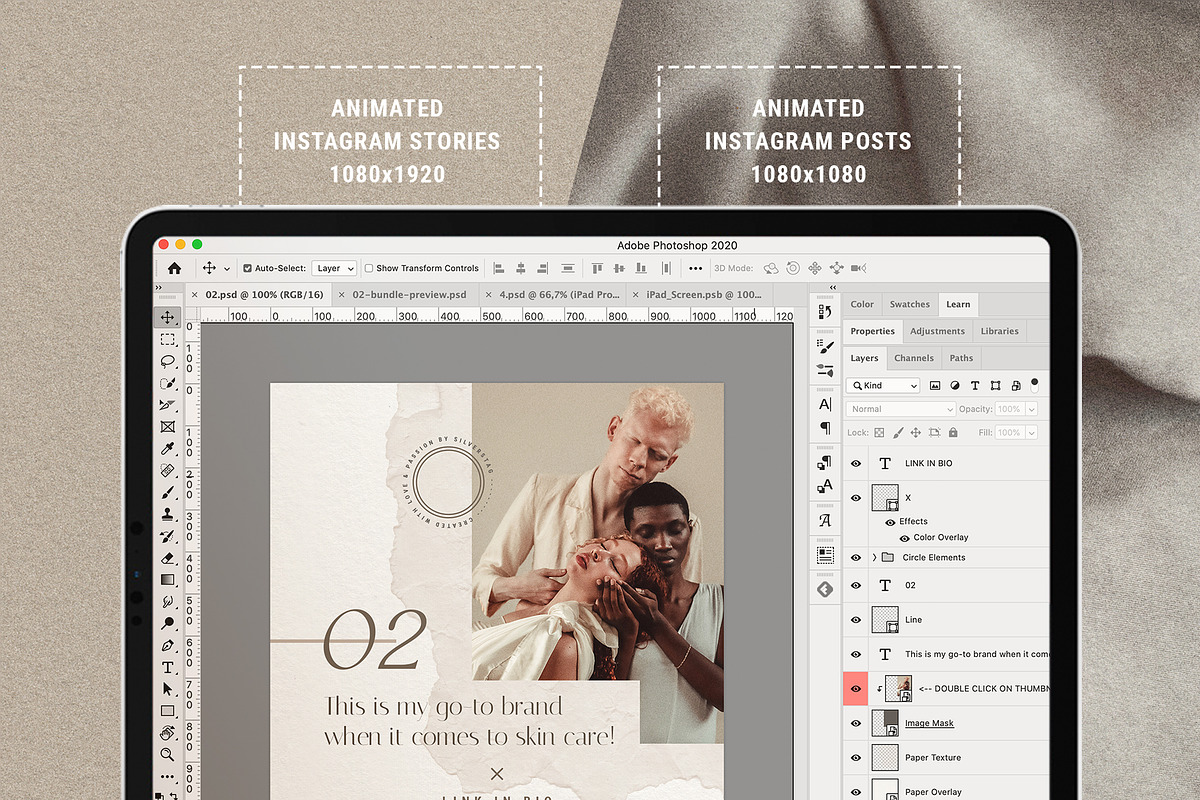Click the X layer thumbnail
The image size is (1200, 800).
[886, 498]
